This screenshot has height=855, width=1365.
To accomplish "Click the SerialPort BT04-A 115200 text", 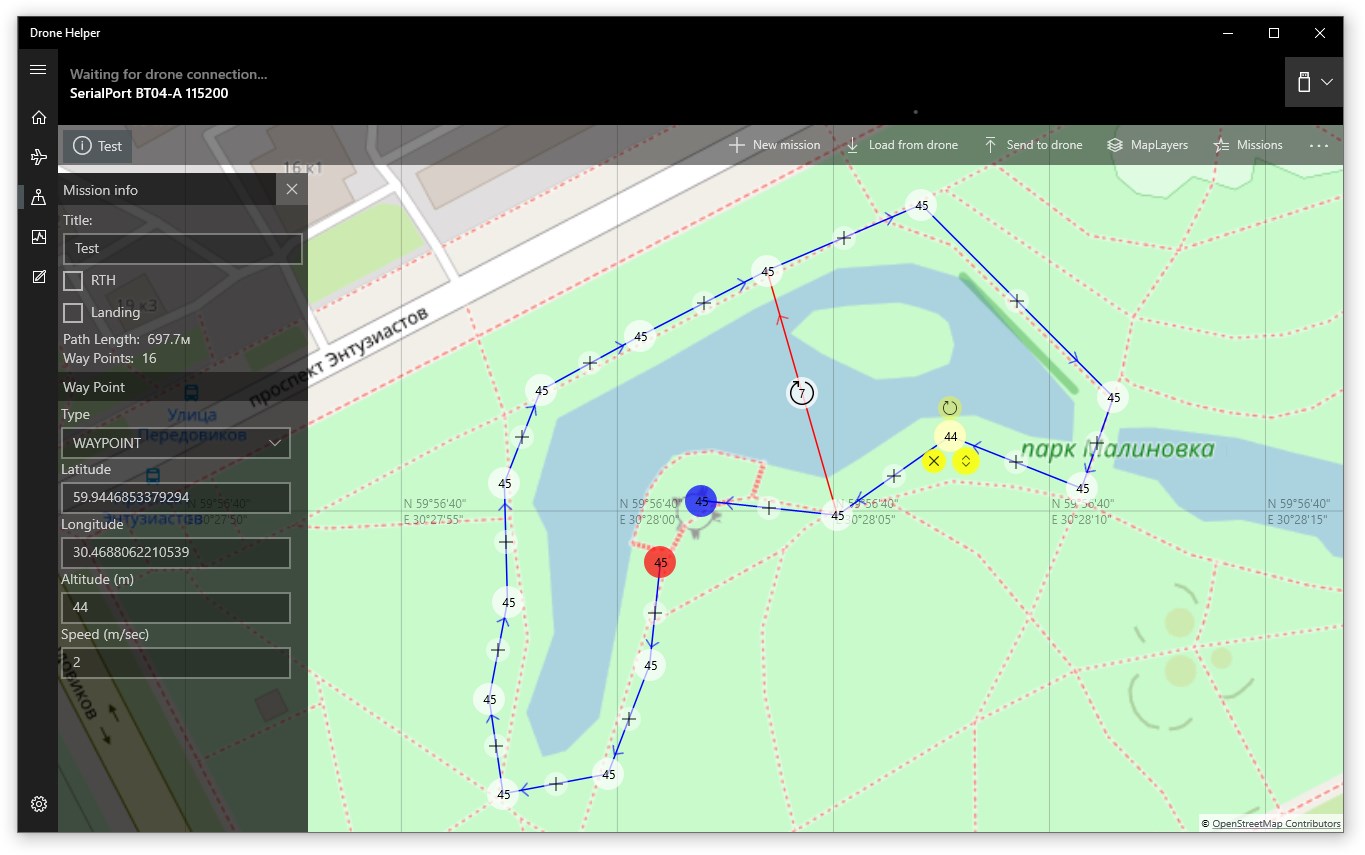I will [149, 93].
